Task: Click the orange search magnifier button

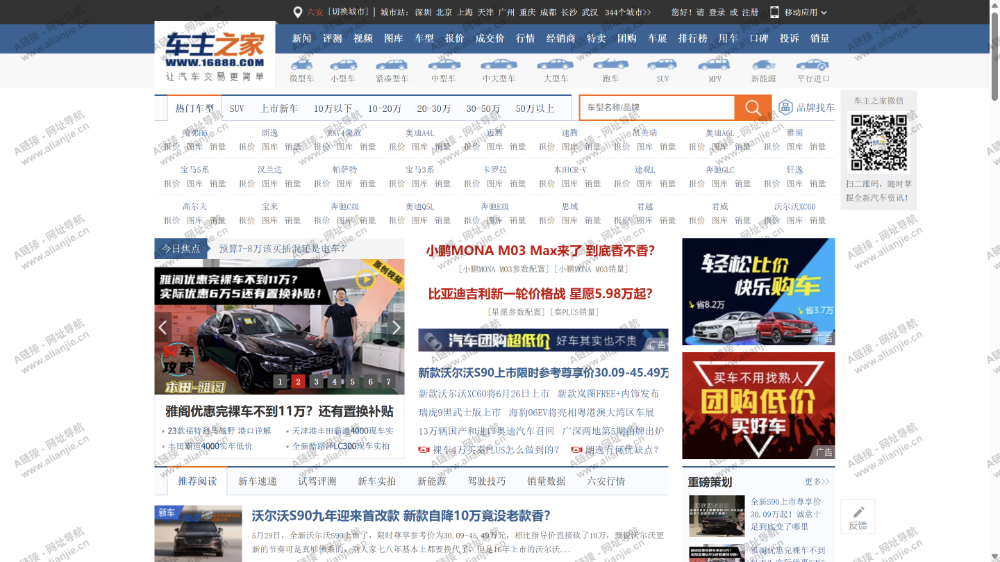Action: coord(753,108)
